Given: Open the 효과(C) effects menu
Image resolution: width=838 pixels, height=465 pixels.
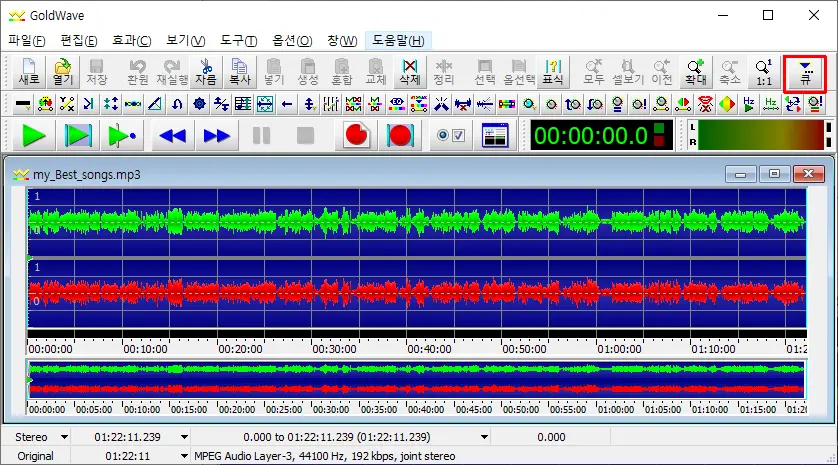Looking at the screenshot, I should coord(131,41).
